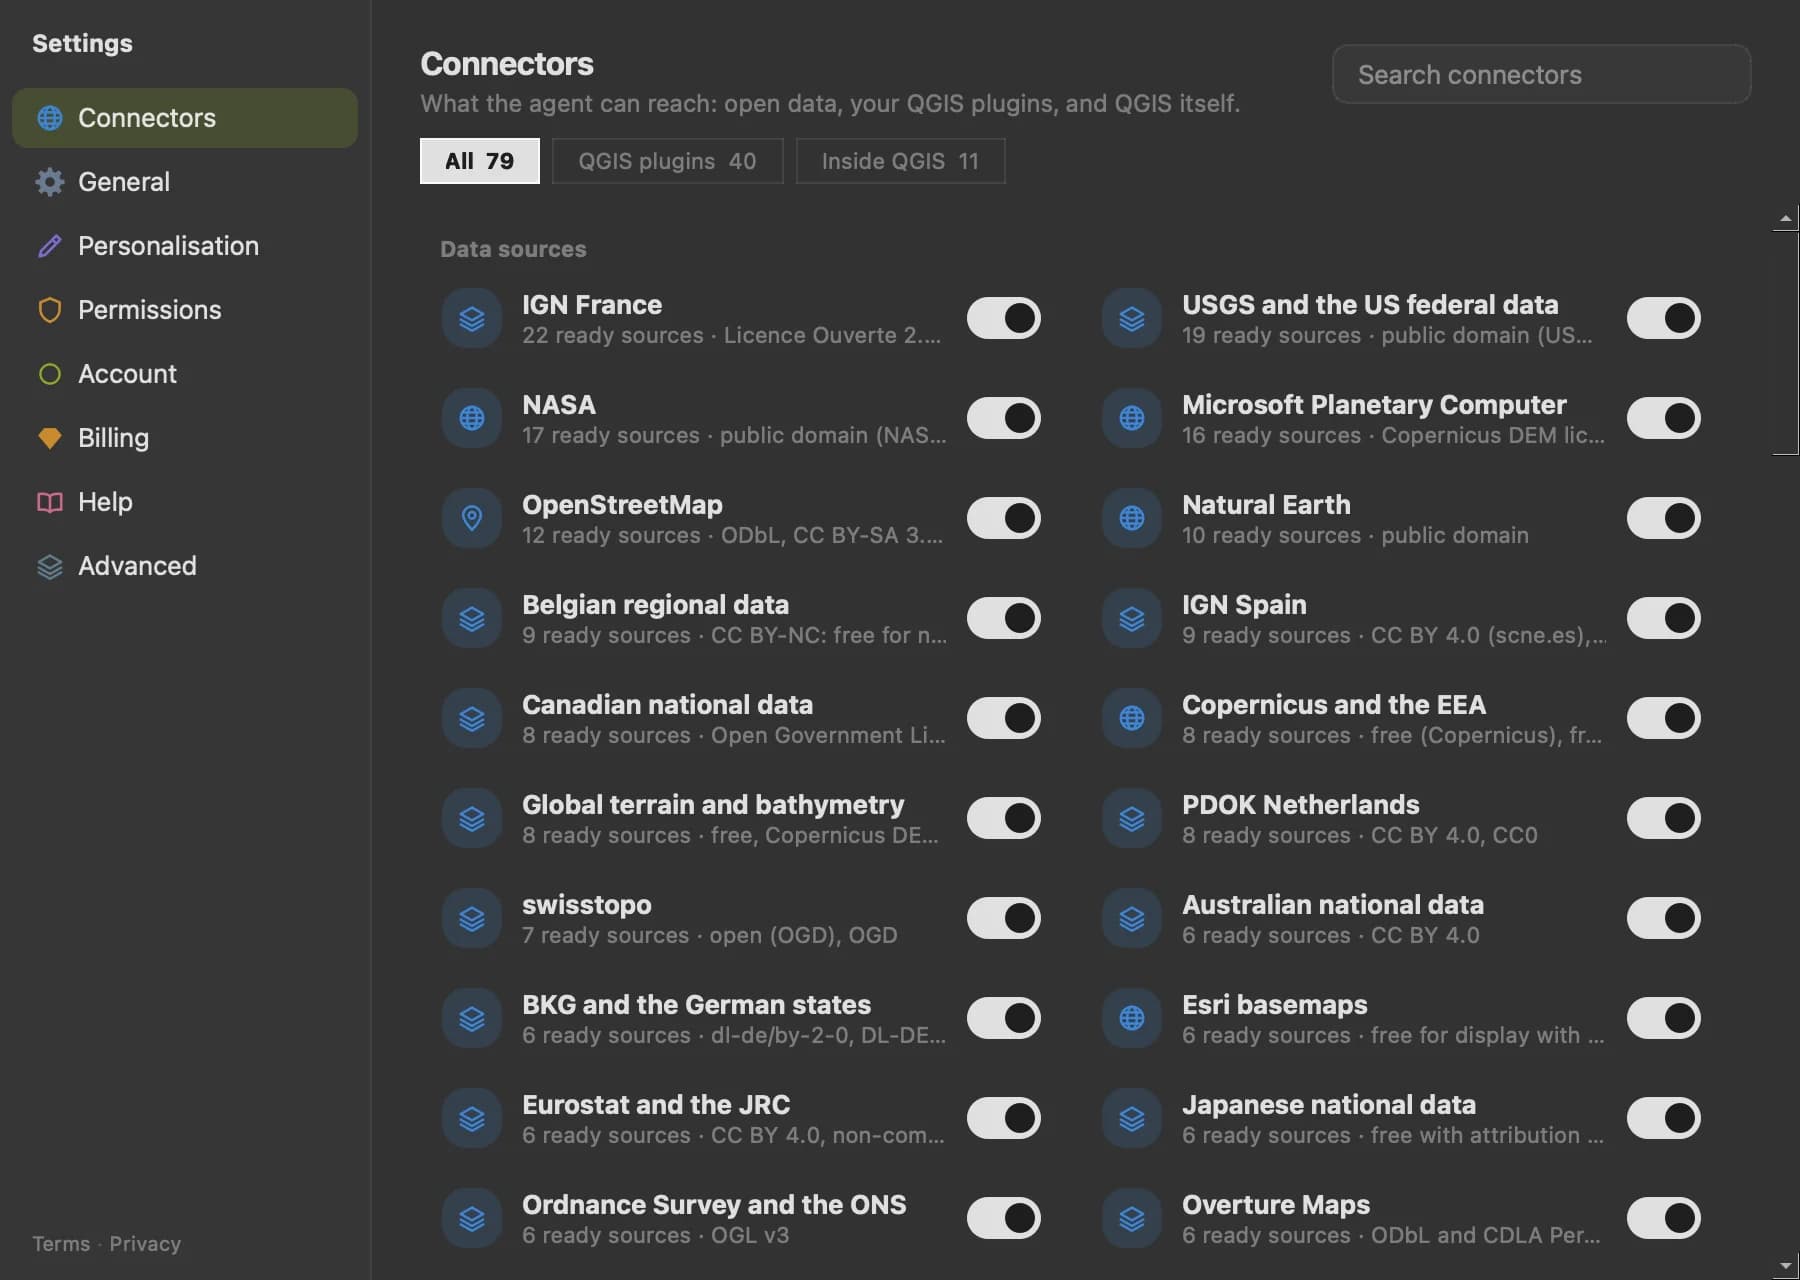The width and height of the screenshot is (1800, 1280).
Task: Click the IGN Spain layers icon
Action: (x=1132, y=618)
